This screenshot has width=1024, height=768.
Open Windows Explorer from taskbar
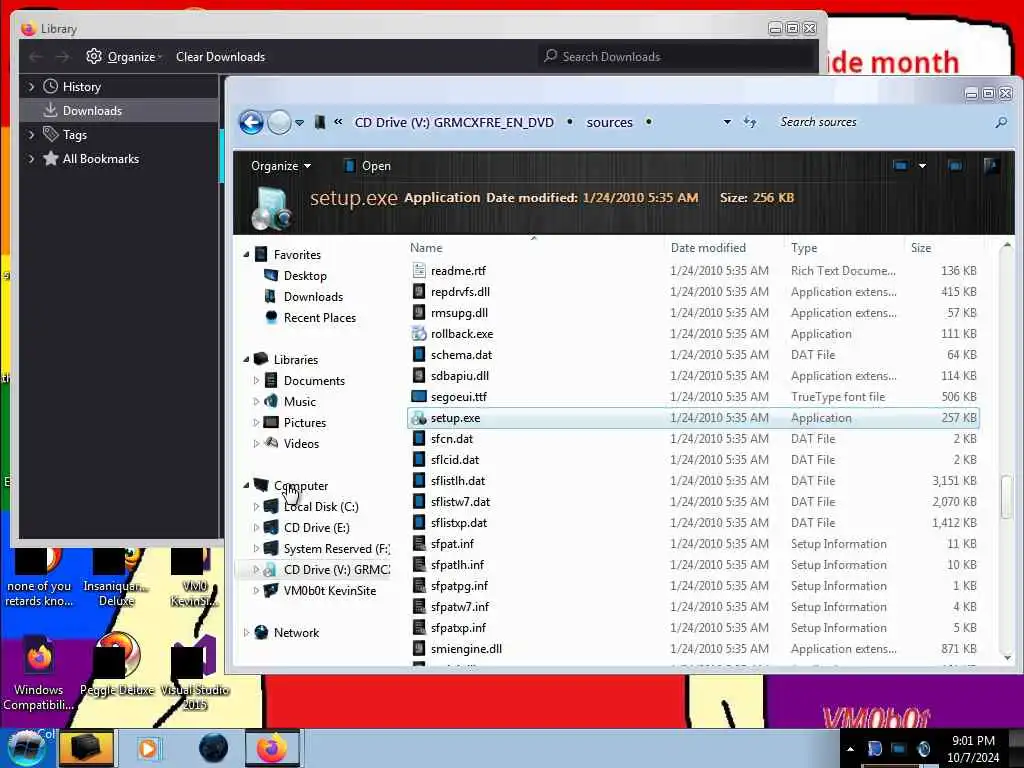tap(87, 748)
